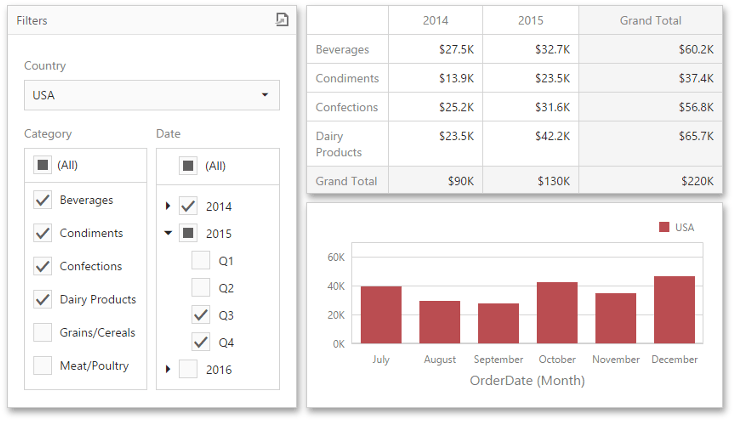Toggle the Confections checkbox
The image size is (736, 423).
point(42,266)
